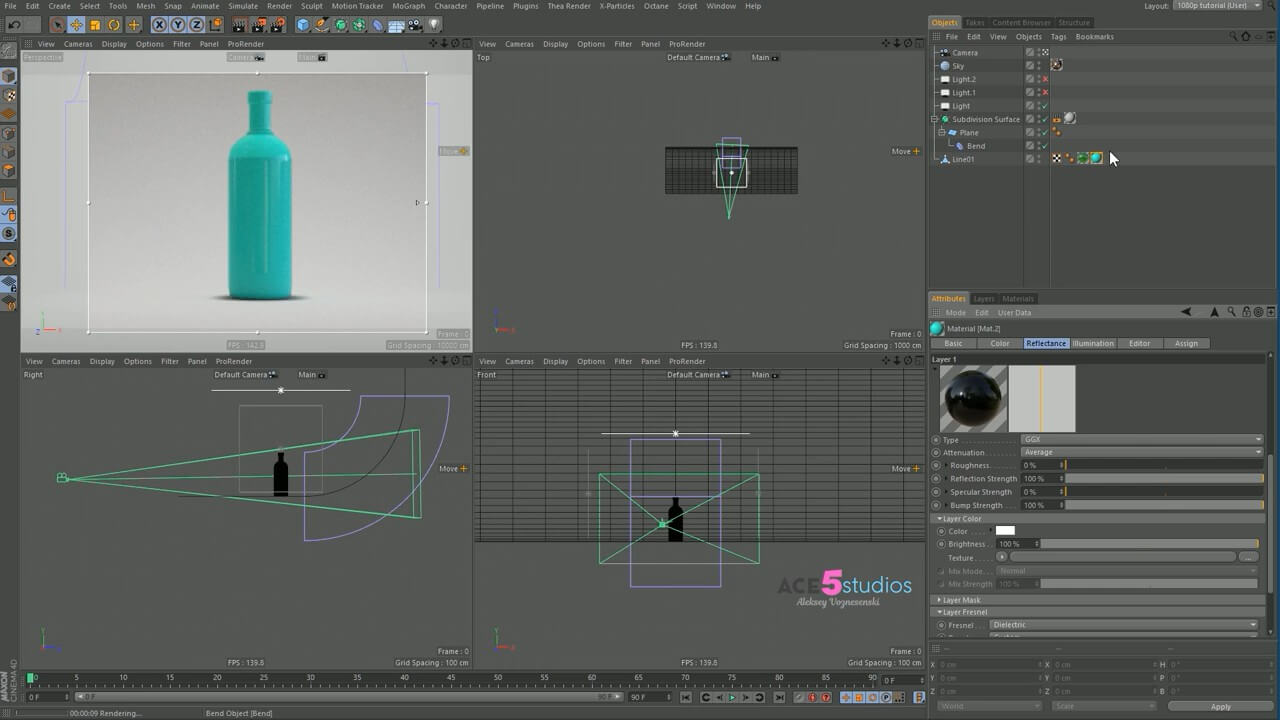The width and height of the screenshot is (1280, 720).
Task: Disable the Subdivision Surface green checkmark
Action: (1045, 119)
